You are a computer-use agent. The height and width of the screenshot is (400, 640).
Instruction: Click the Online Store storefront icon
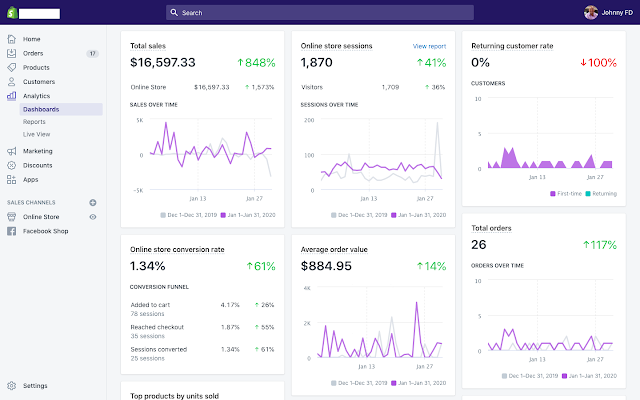coord(11,217)
